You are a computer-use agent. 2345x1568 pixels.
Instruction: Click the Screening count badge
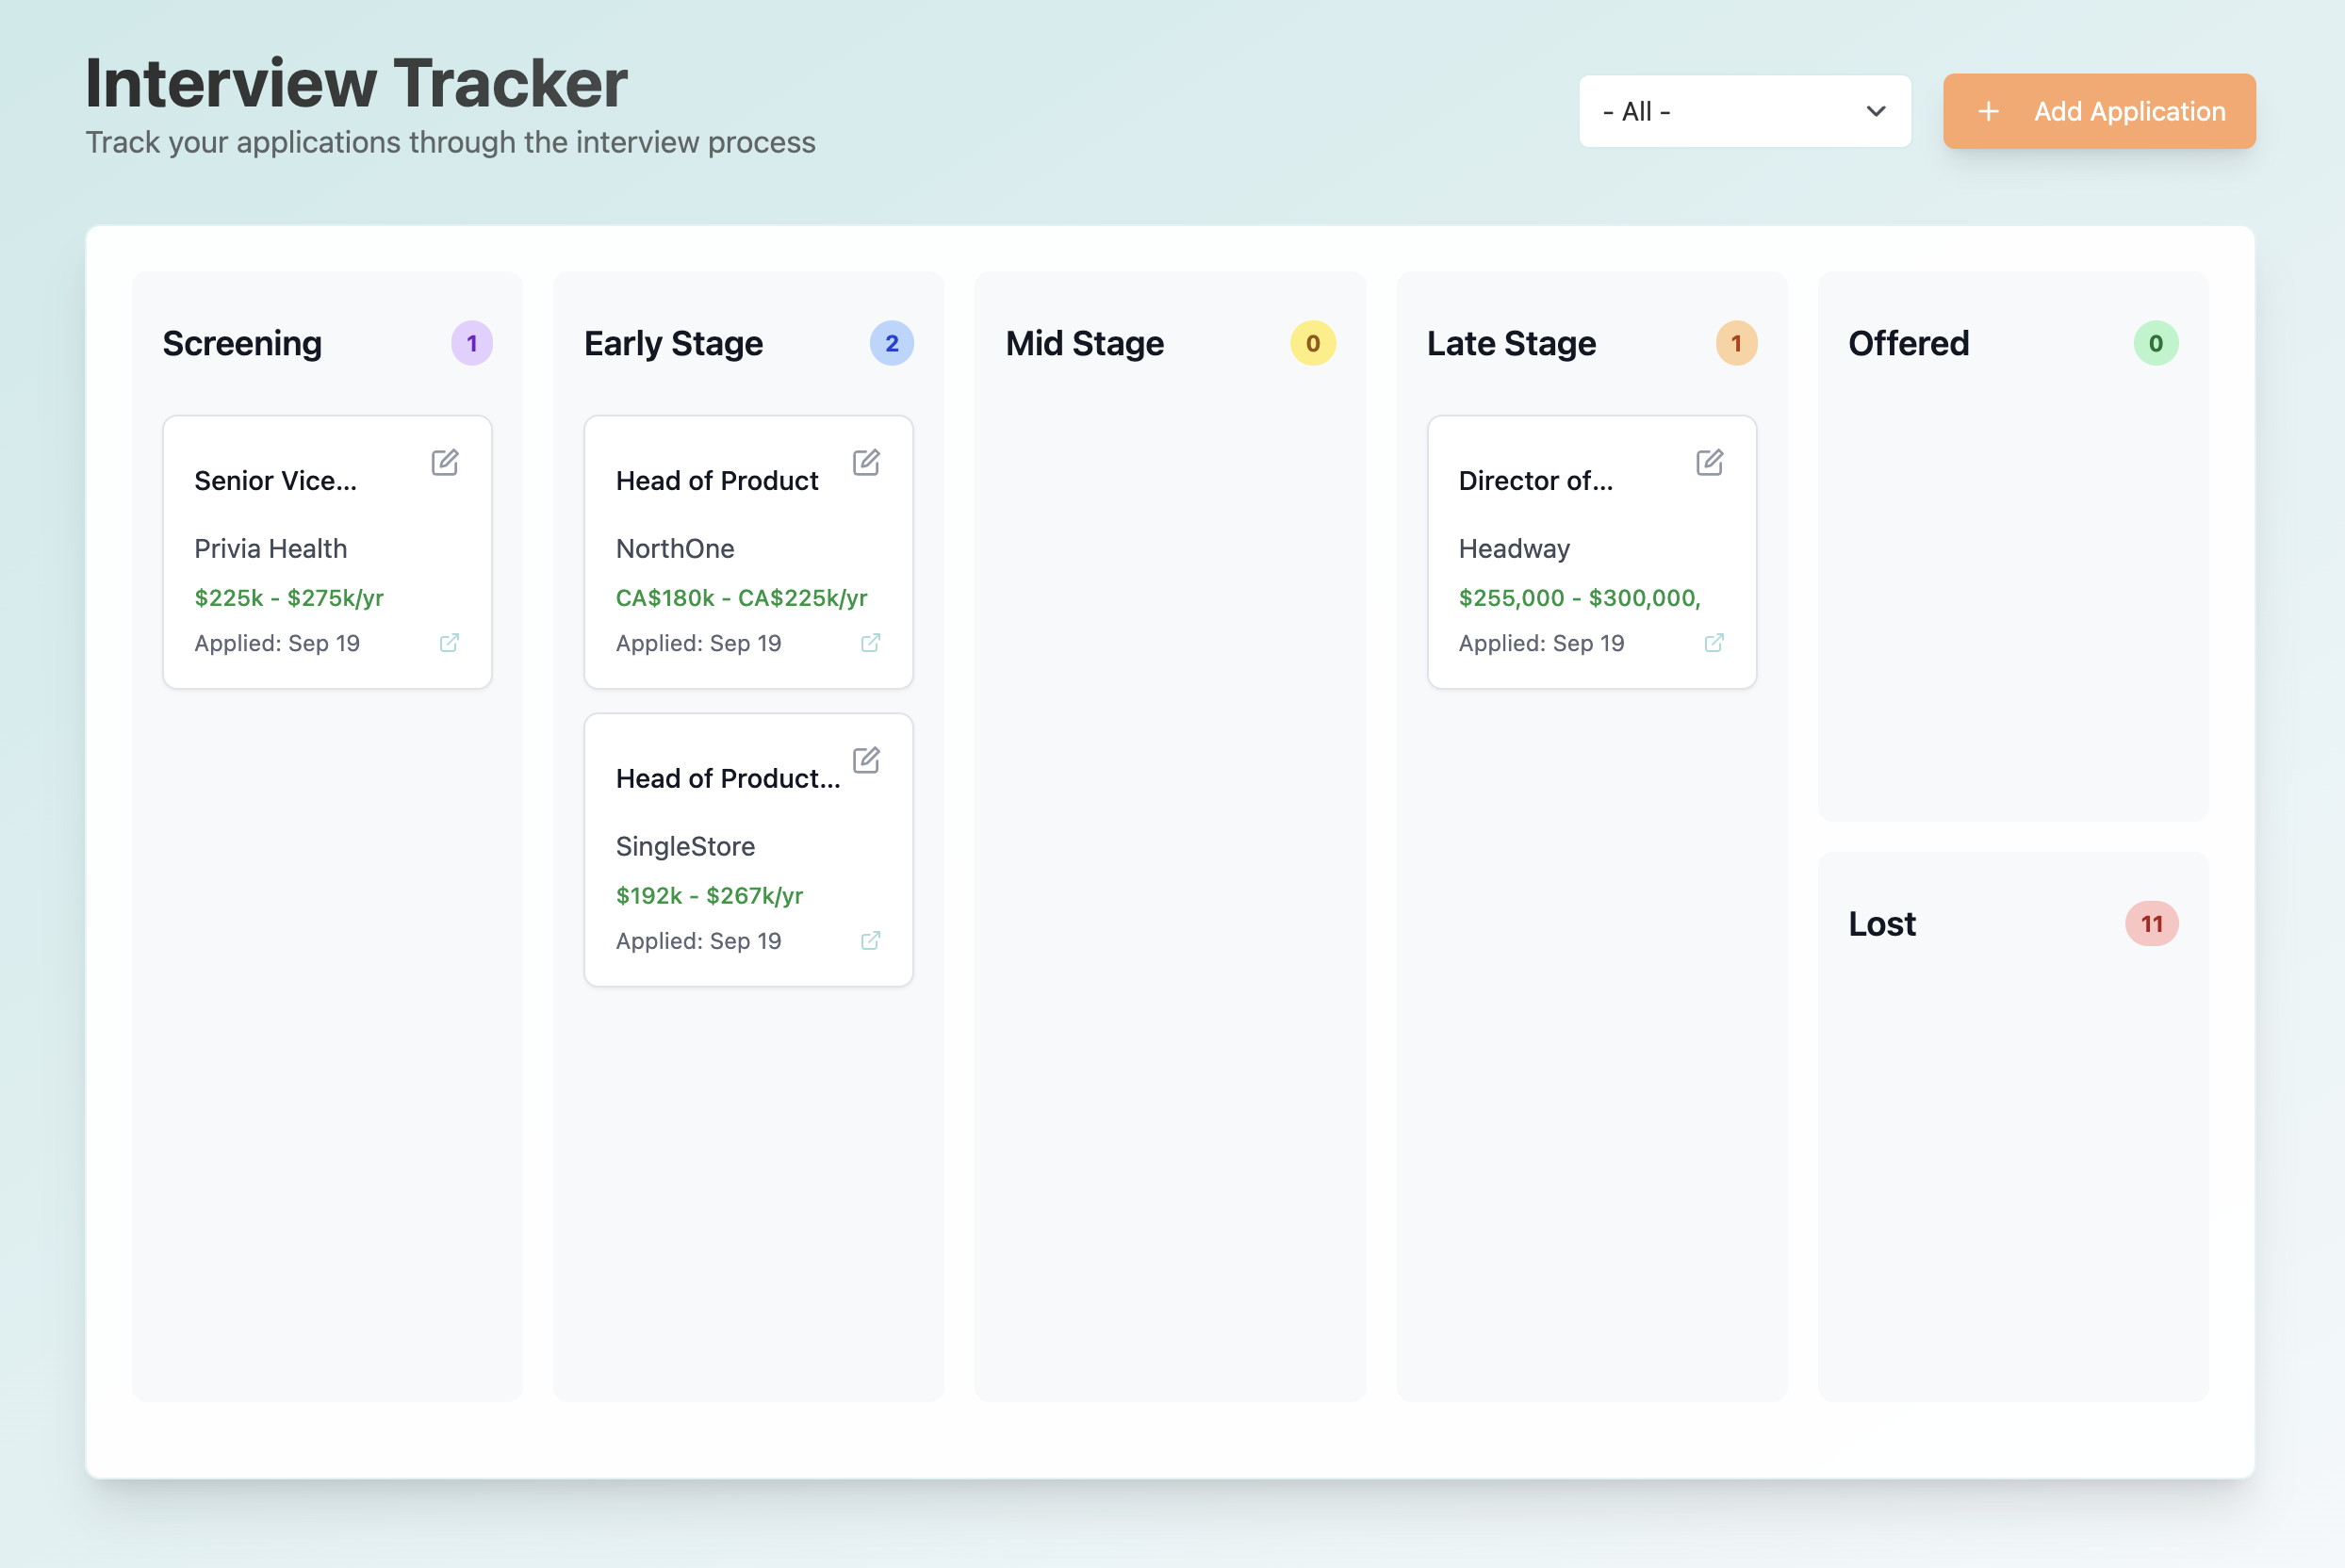[x=471, y=343]
